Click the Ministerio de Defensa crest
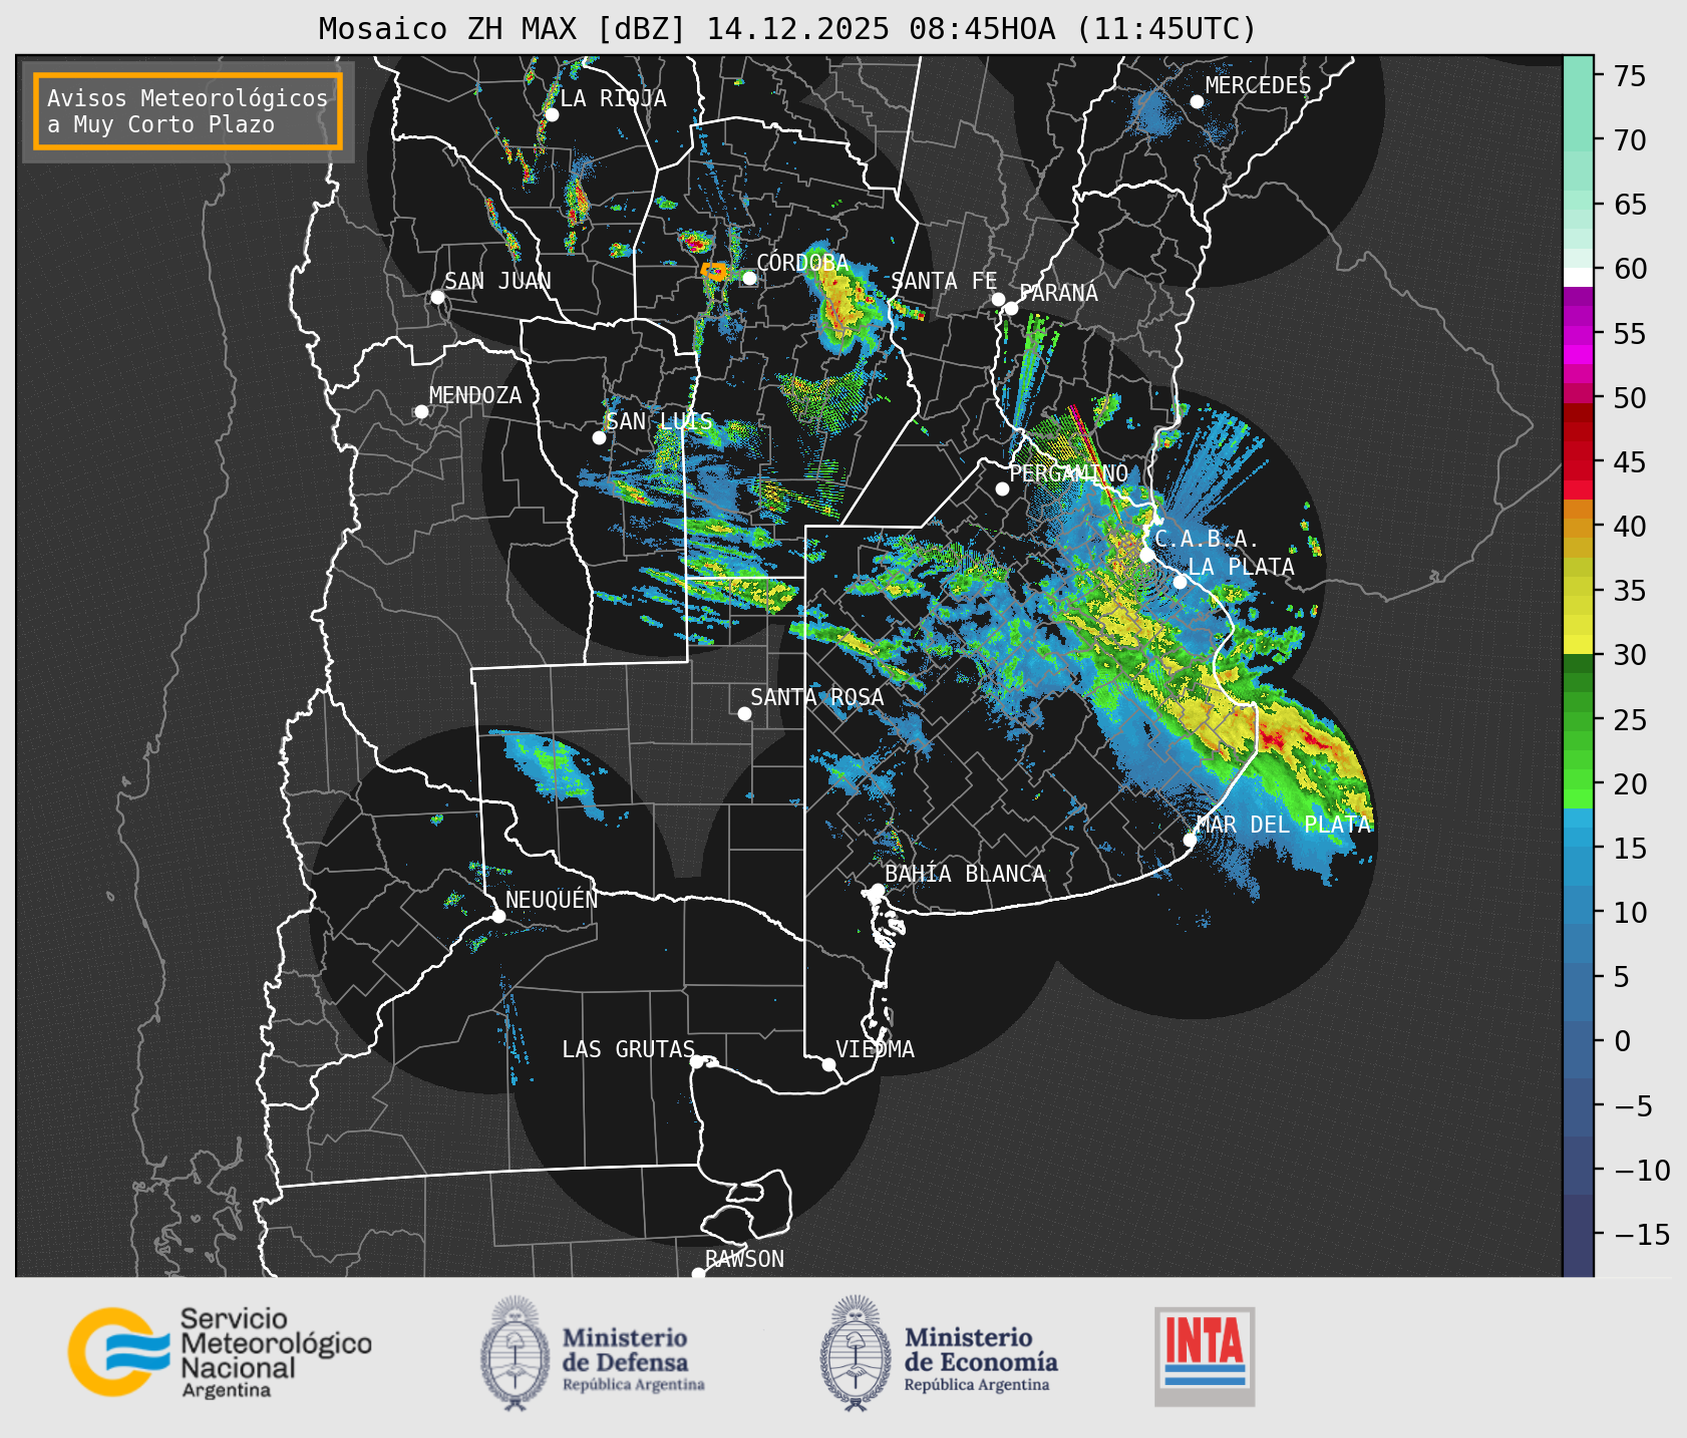1687x1438 pixels. (515, 1353)
